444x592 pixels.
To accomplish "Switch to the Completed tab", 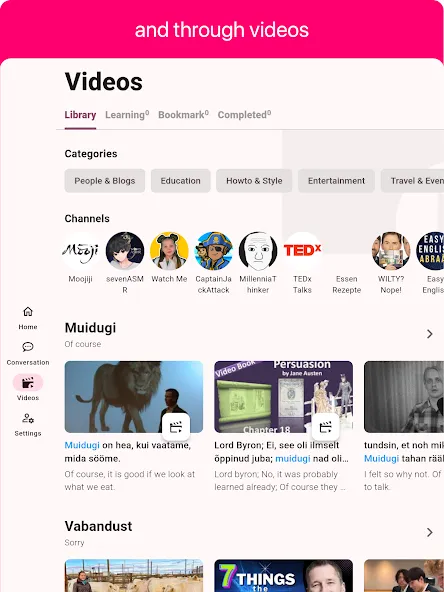I will tap(244, 115).
